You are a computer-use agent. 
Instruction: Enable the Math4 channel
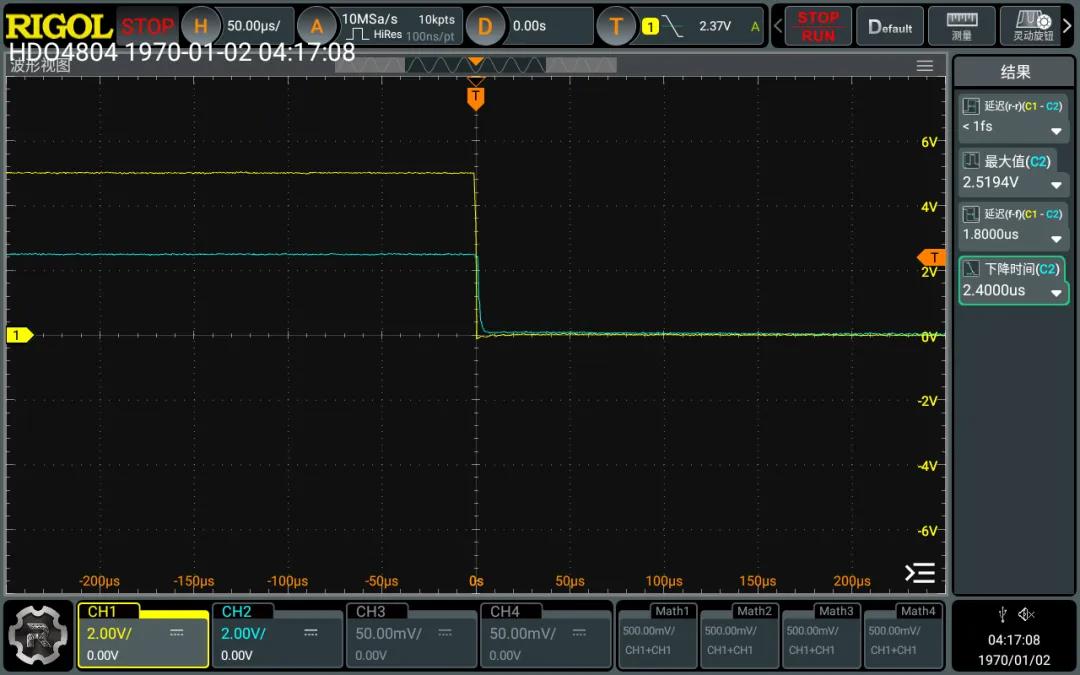point(903,635)
